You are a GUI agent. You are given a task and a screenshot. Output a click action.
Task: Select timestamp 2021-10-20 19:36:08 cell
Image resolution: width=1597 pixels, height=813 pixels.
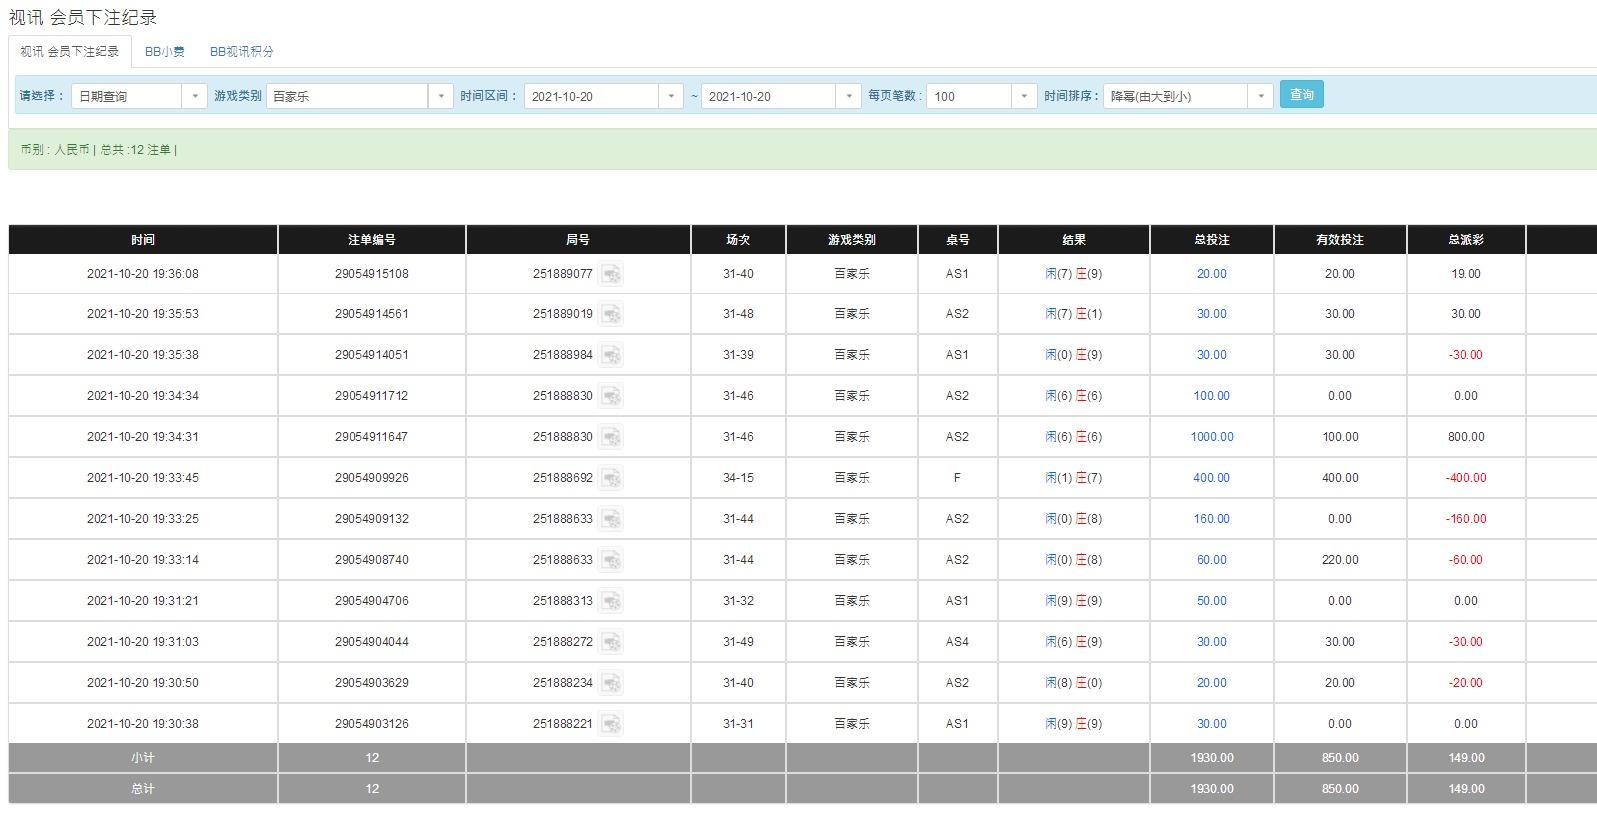[x=143, y=274]
